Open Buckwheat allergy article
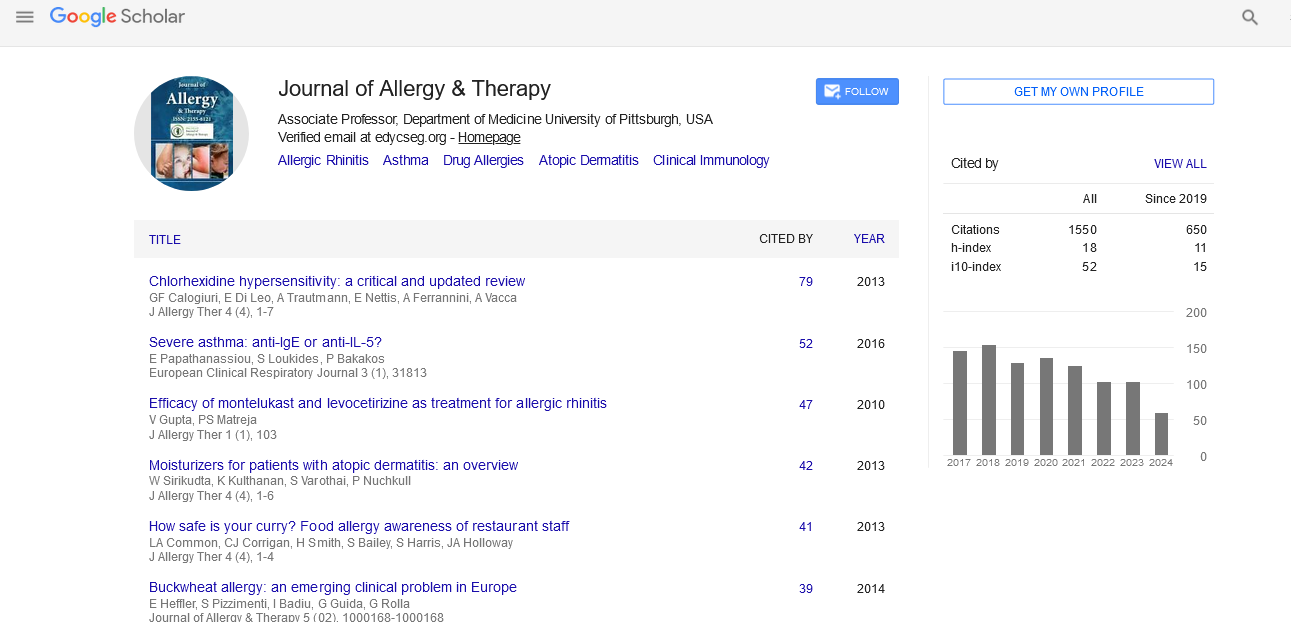This screenshot has height=622, width=1291. (x=333, y=587)
